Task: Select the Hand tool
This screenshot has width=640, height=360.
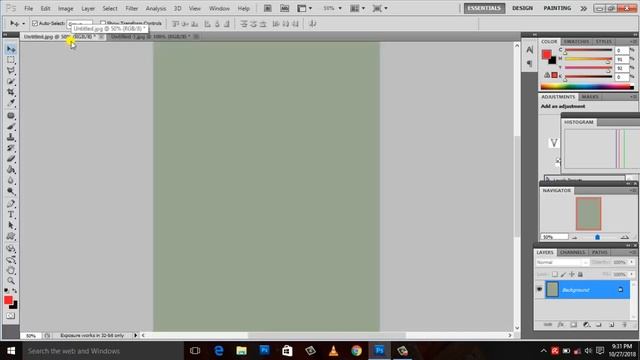Action: coord(11,270)
